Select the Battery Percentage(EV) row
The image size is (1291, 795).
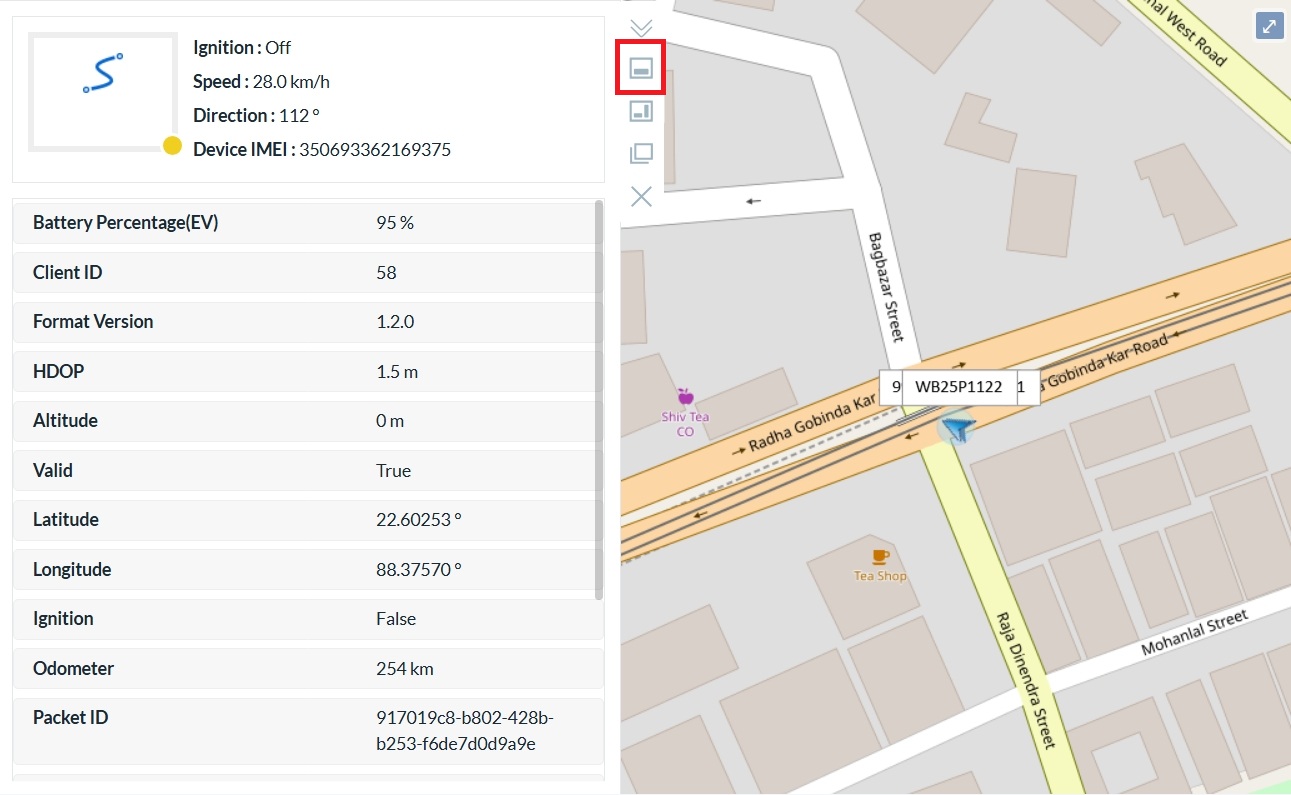[307, 223]
